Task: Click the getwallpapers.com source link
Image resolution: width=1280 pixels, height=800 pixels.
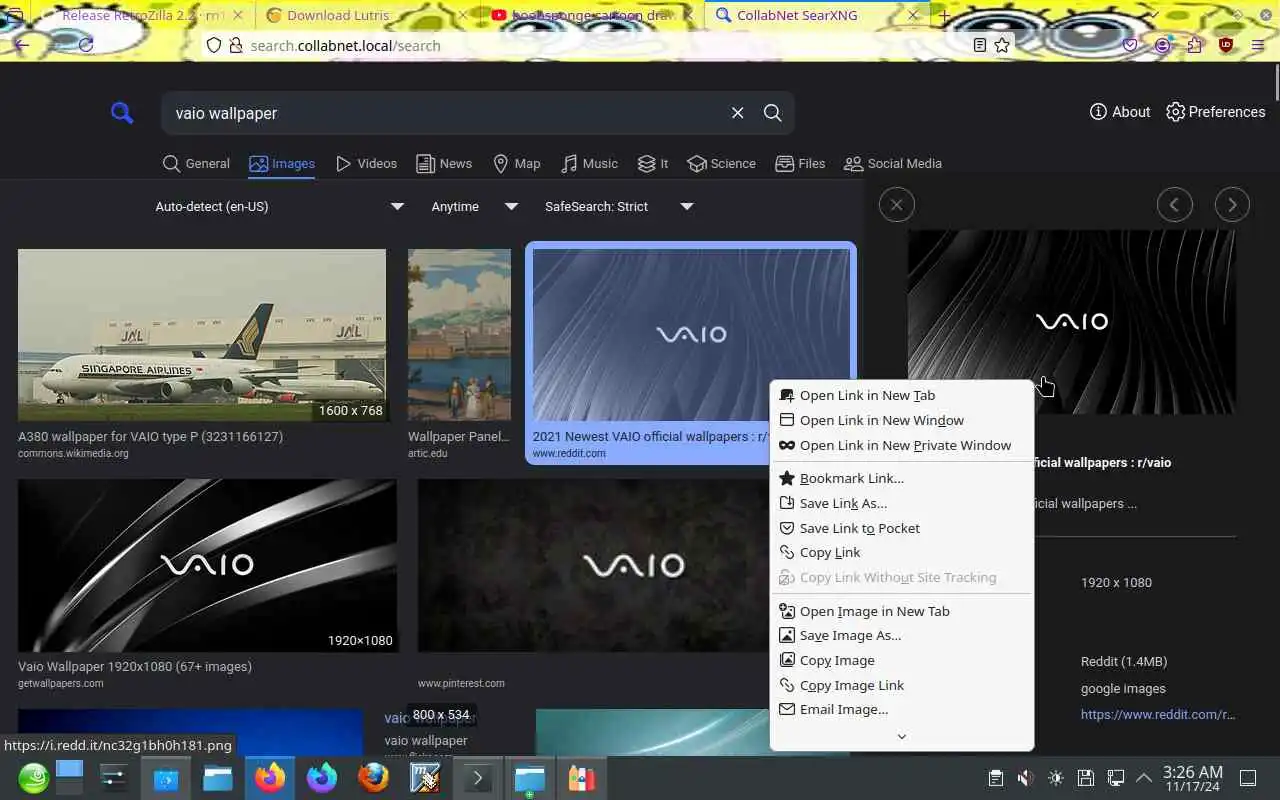Action: tap(61, 683)
